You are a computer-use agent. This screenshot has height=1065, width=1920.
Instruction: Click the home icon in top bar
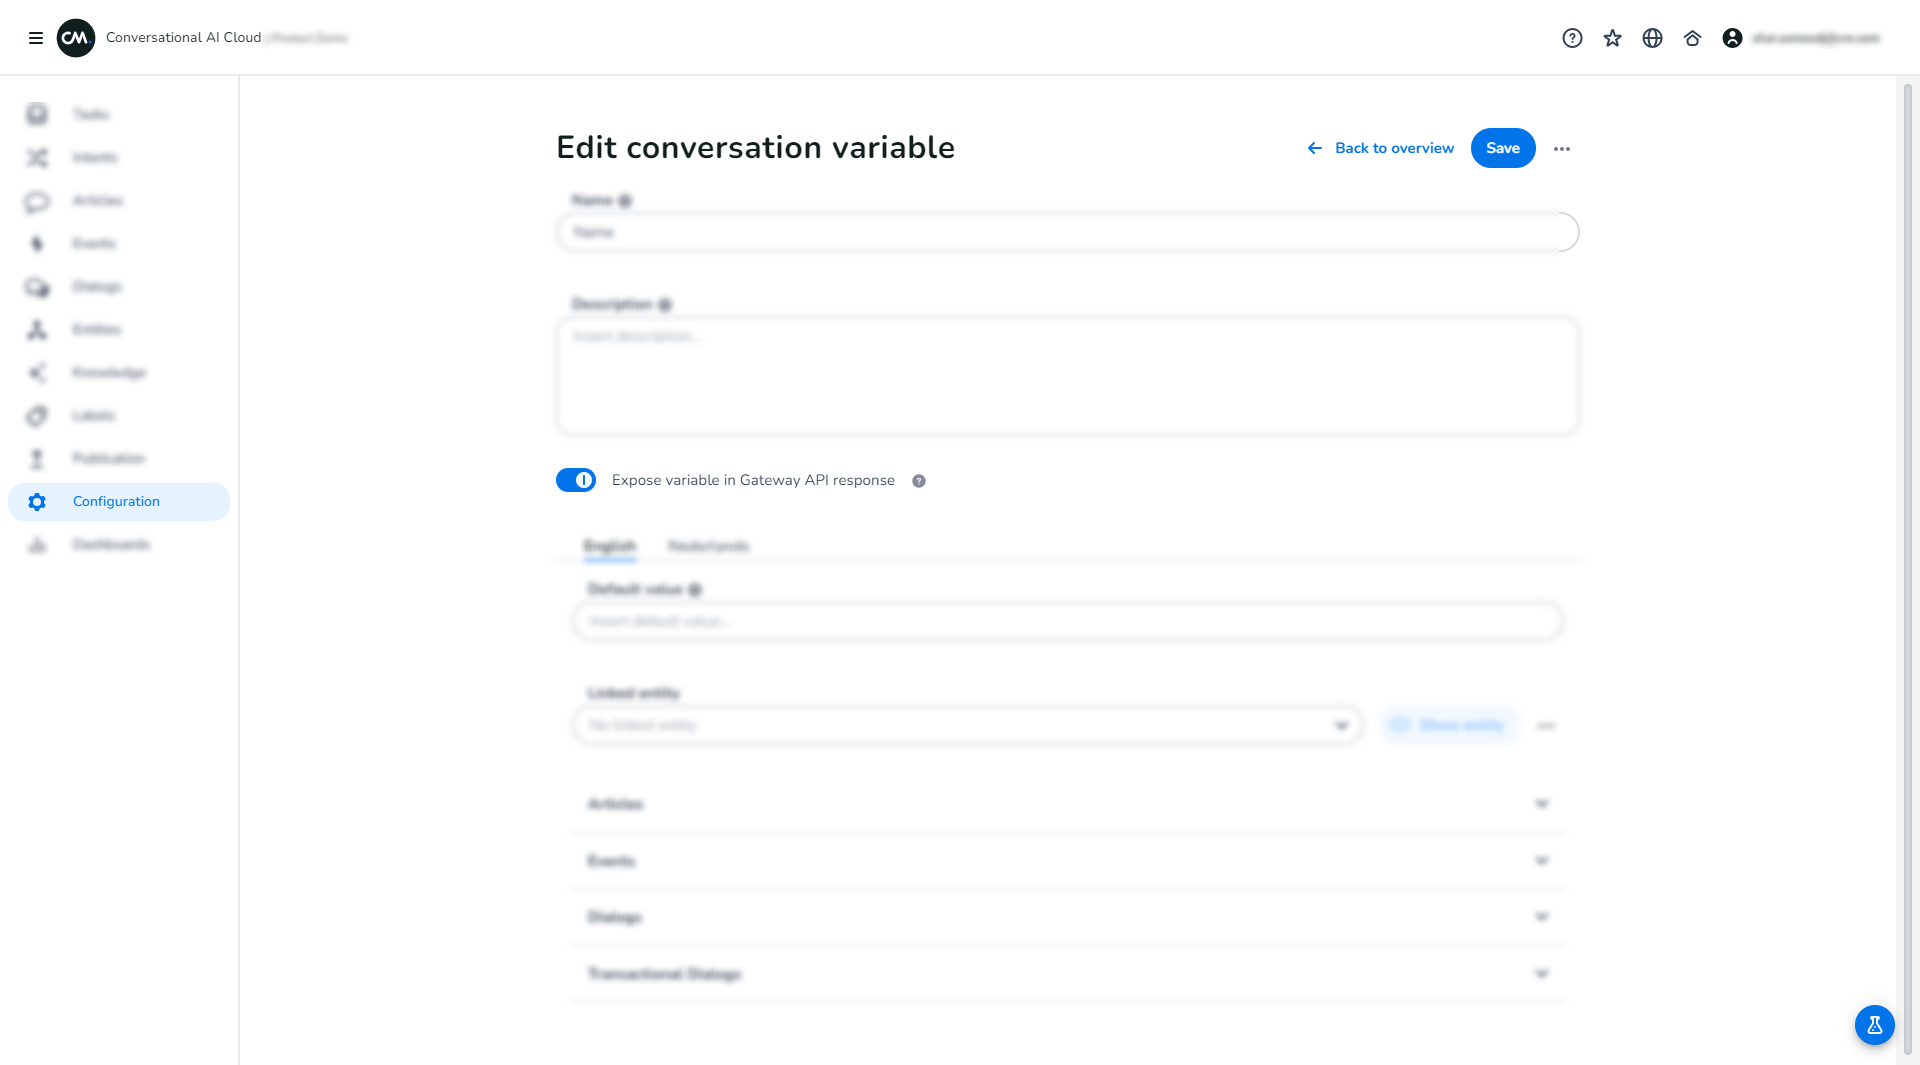1692,38
